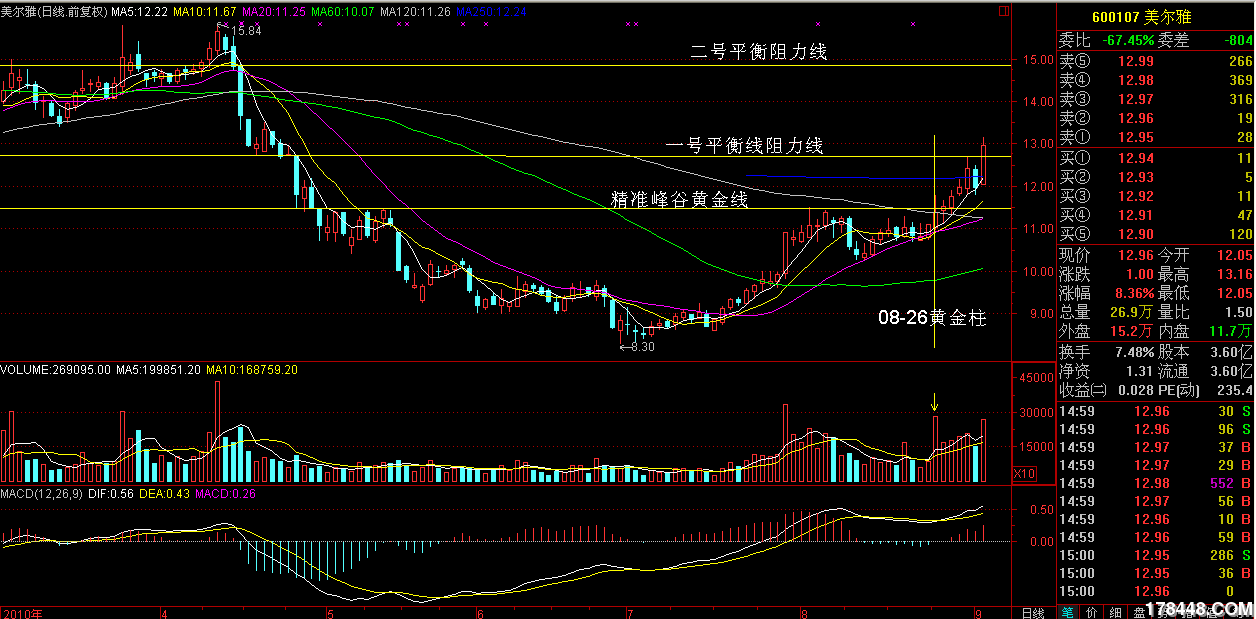Select the chart title 美尔雅(日线,前复权)
The height and width of the screenshot is (619, 1256).
pos(55,11)
